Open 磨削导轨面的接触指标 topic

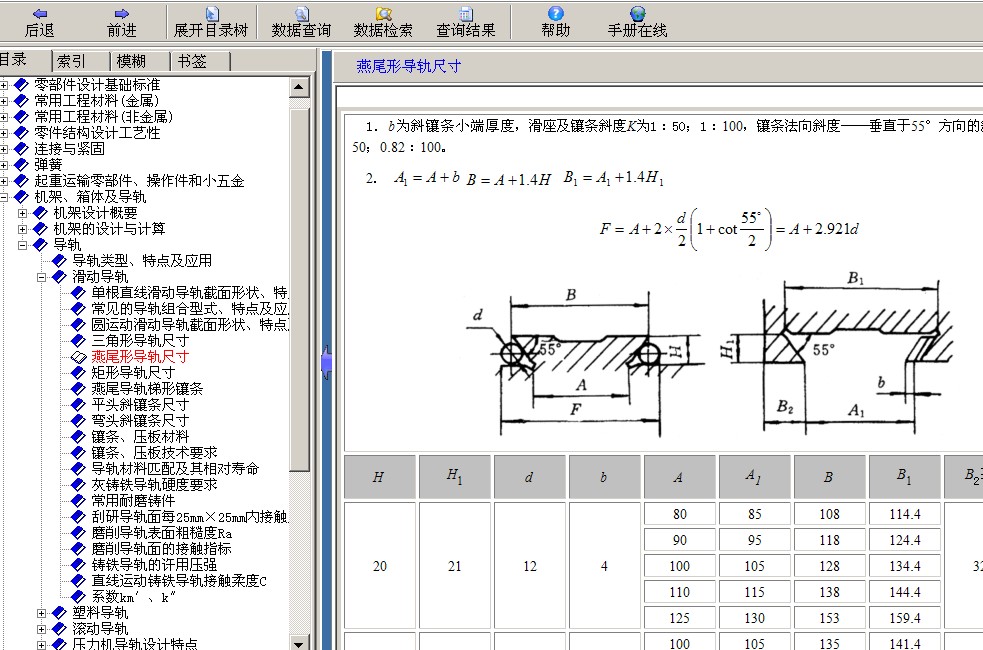click(161, 548)
